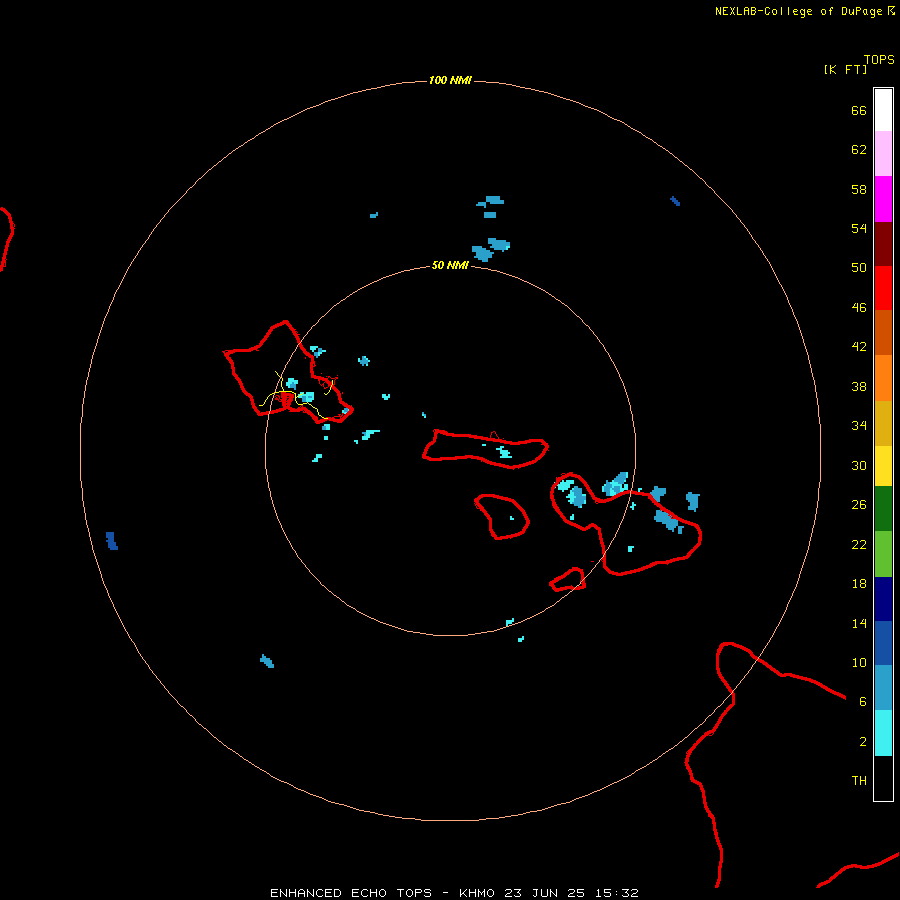Click the light green 18-22 kft swatch
The image size is (900, 900).
(883, 554)
